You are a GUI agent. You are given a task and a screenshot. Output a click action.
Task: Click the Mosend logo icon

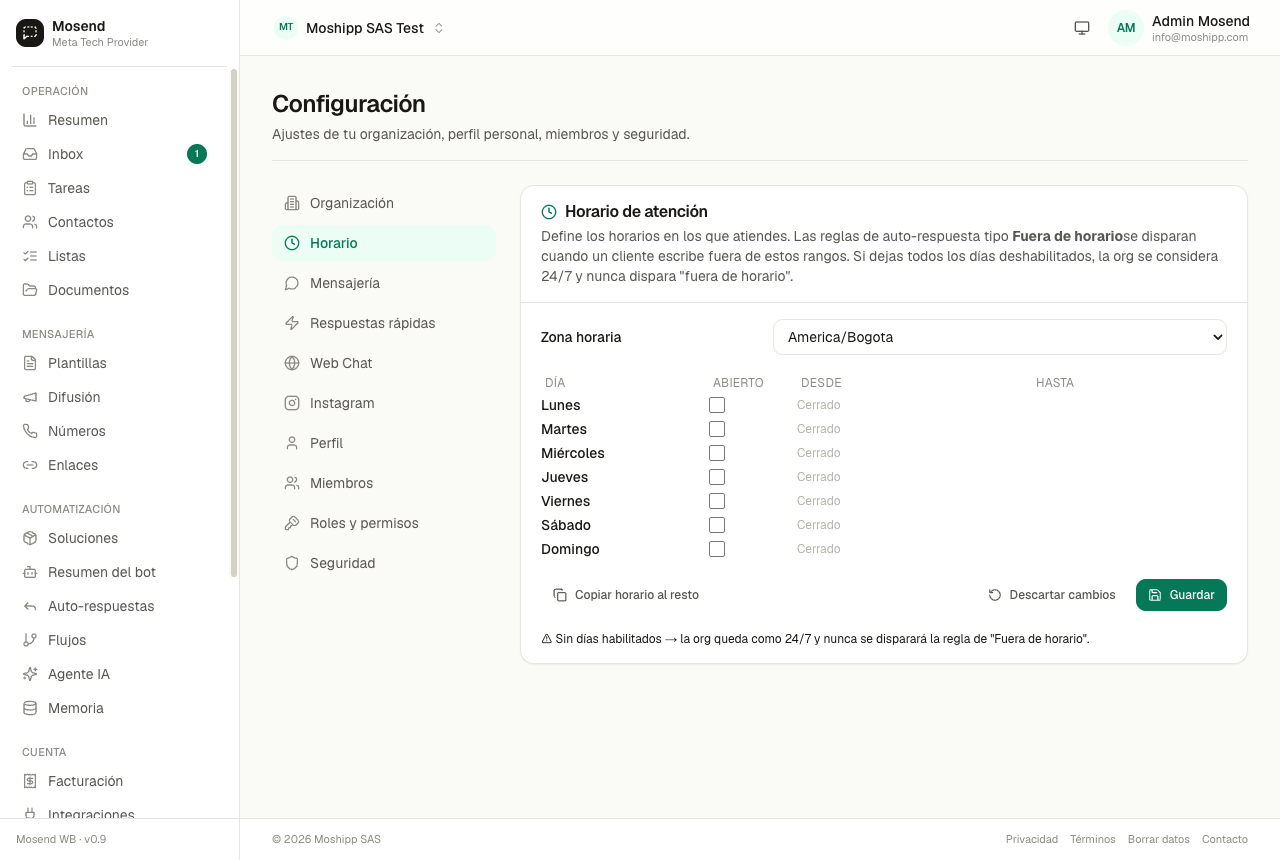[x=30, y=33]
